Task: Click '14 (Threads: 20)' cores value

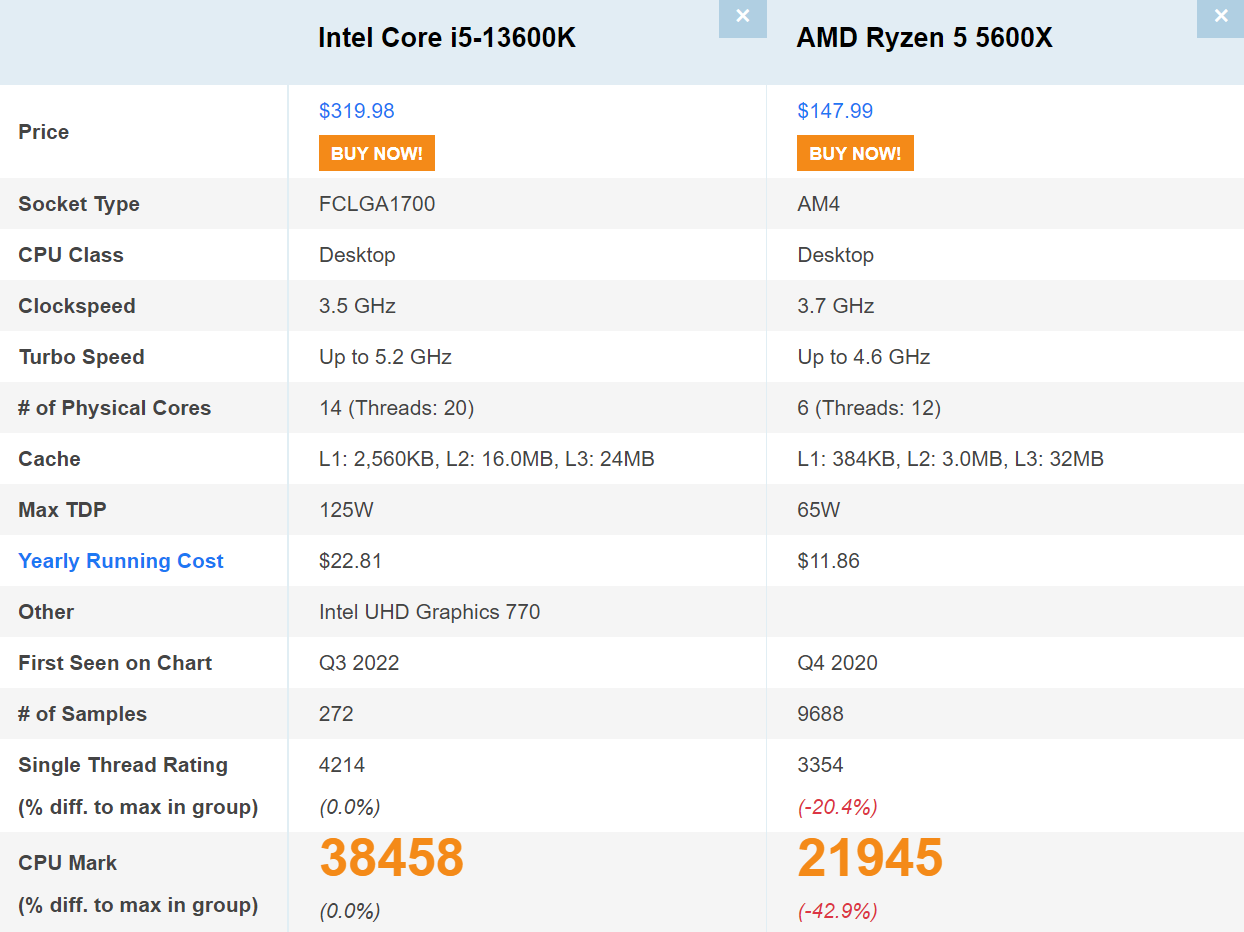Action: pos(397,408)
